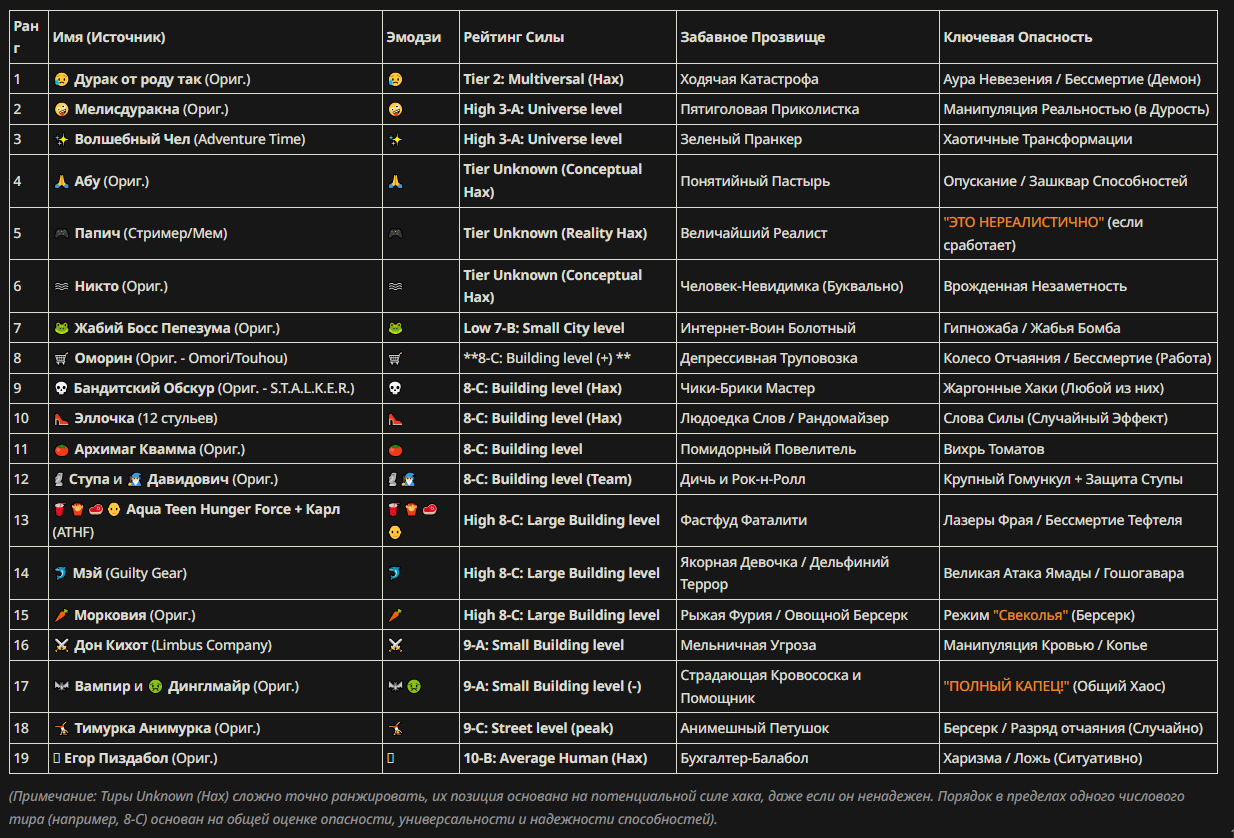Screen dimensions: 1234x838
Task: Click the nickname "Зеленый Пранкер"
Action: [741, 139]
